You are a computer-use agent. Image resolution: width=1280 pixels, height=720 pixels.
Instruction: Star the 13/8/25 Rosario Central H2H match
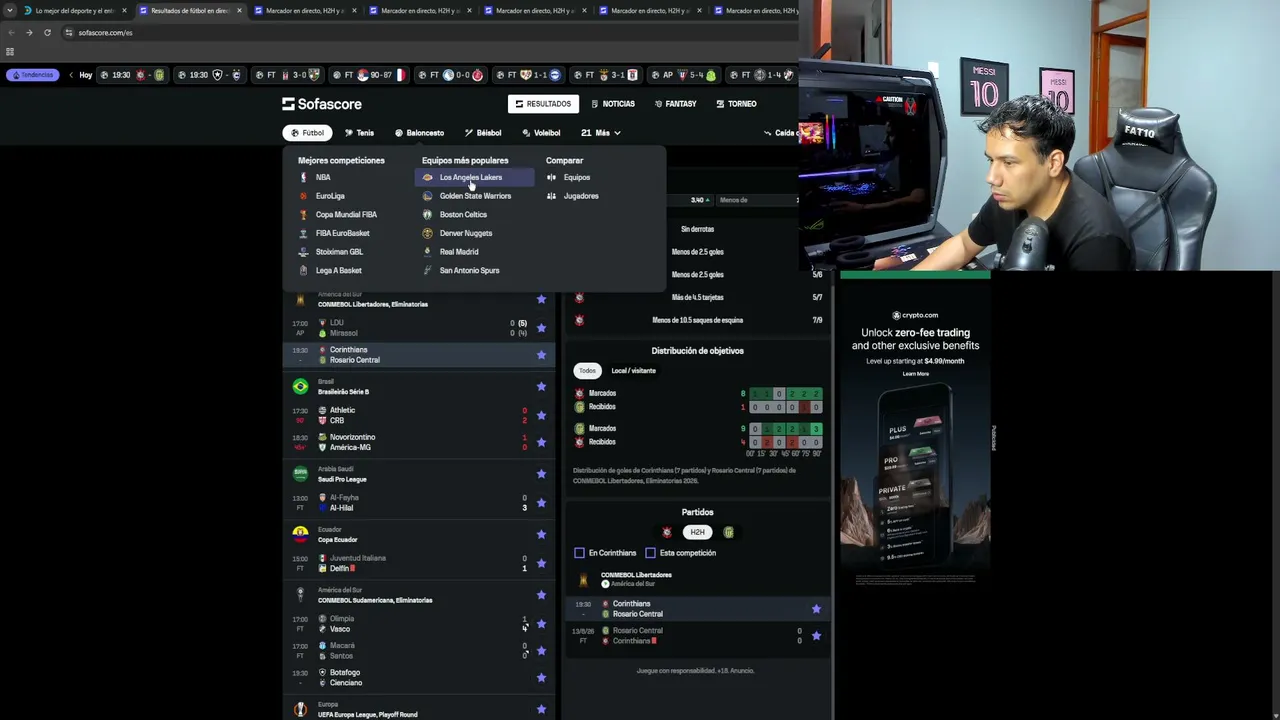[x=816, y=636]
